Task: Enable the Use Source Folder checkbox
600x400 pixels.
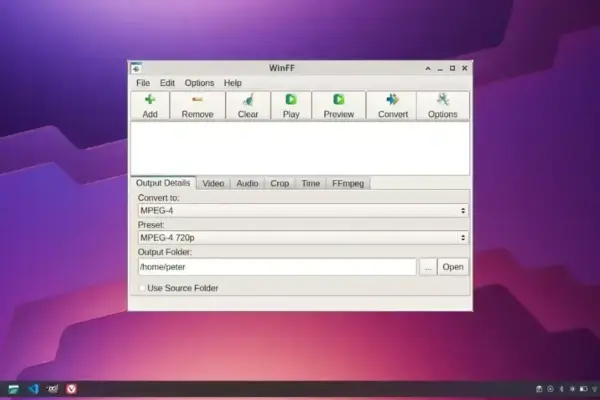Action: point(142,288)
